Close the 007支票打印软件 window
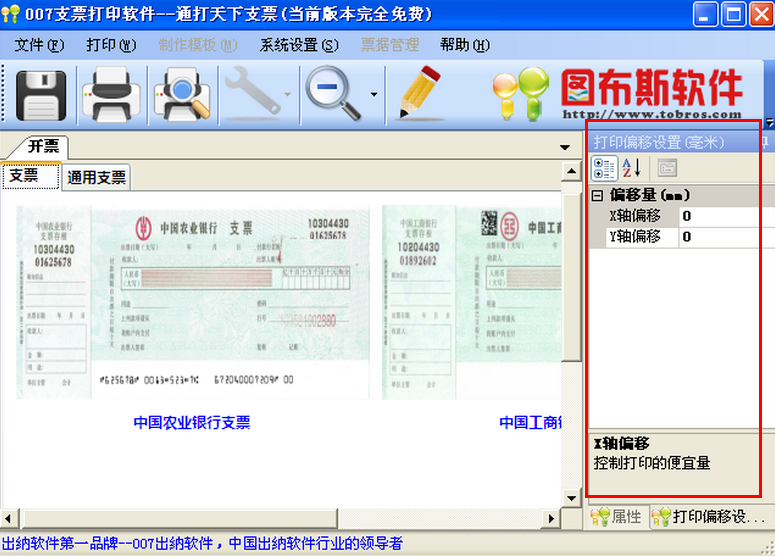This screenshot has width=775, height=556. click(x=762, y=14)
